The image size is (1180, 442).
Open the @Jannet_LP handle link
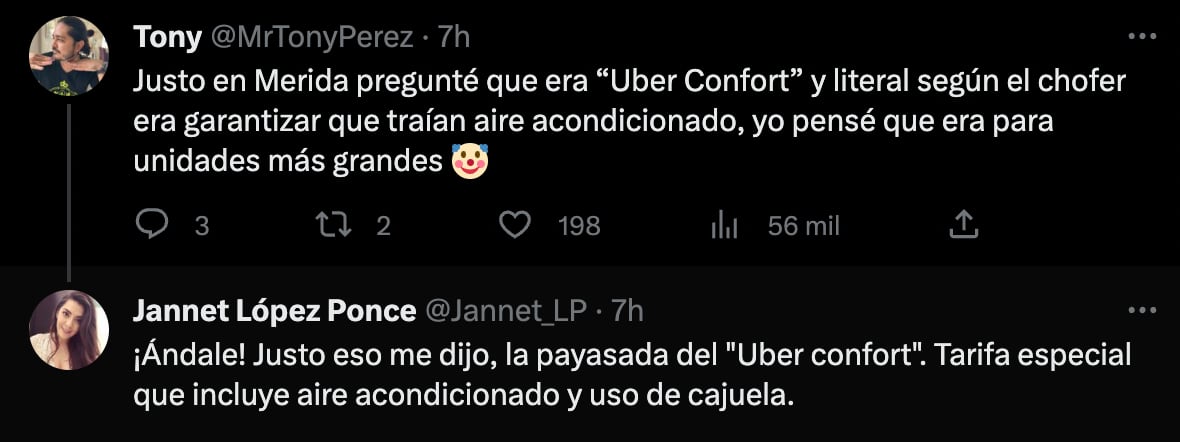(506, 311)
